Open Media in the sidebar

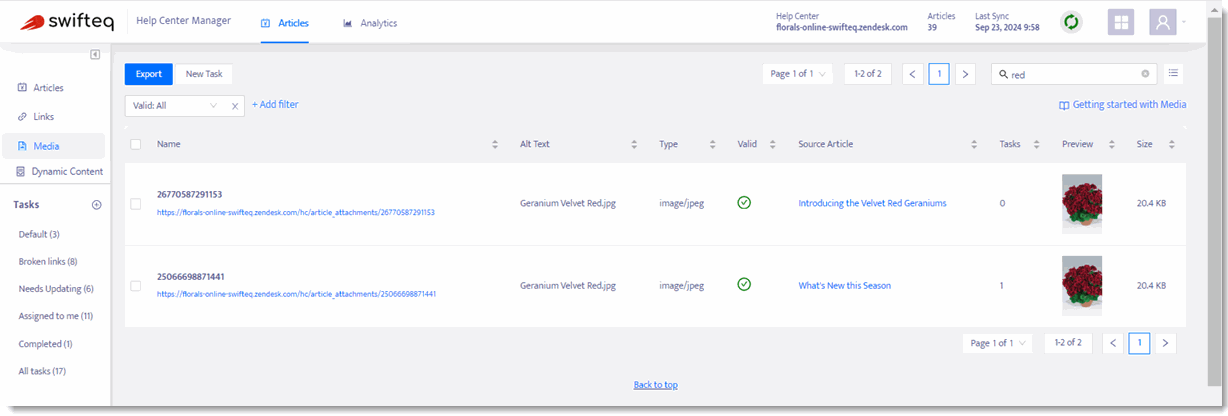pyautogui.click(x=53, y=146)
